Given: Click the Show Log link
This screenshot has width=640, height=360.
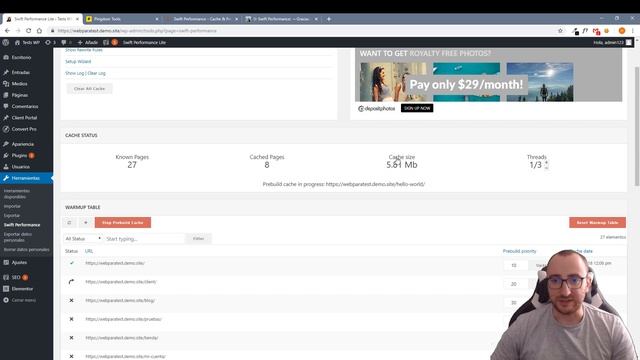Looking at the screenshot, I should tap(74, 73).
